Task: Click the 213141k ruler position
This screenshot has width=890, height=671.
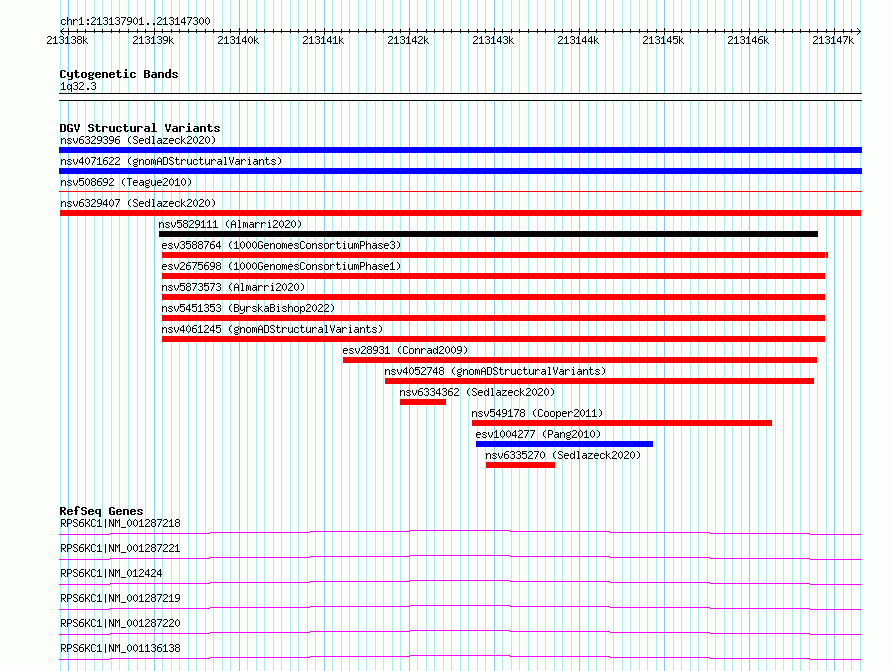Action: click(x=323, y=40)
